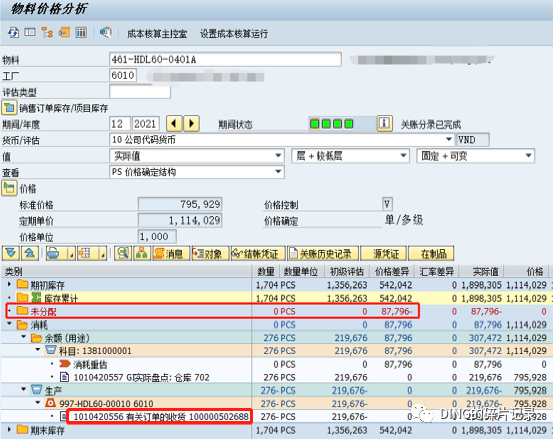553x439 pixels.
Task: Open the print options dropdown arrow
Action: (x=71, y=254)
